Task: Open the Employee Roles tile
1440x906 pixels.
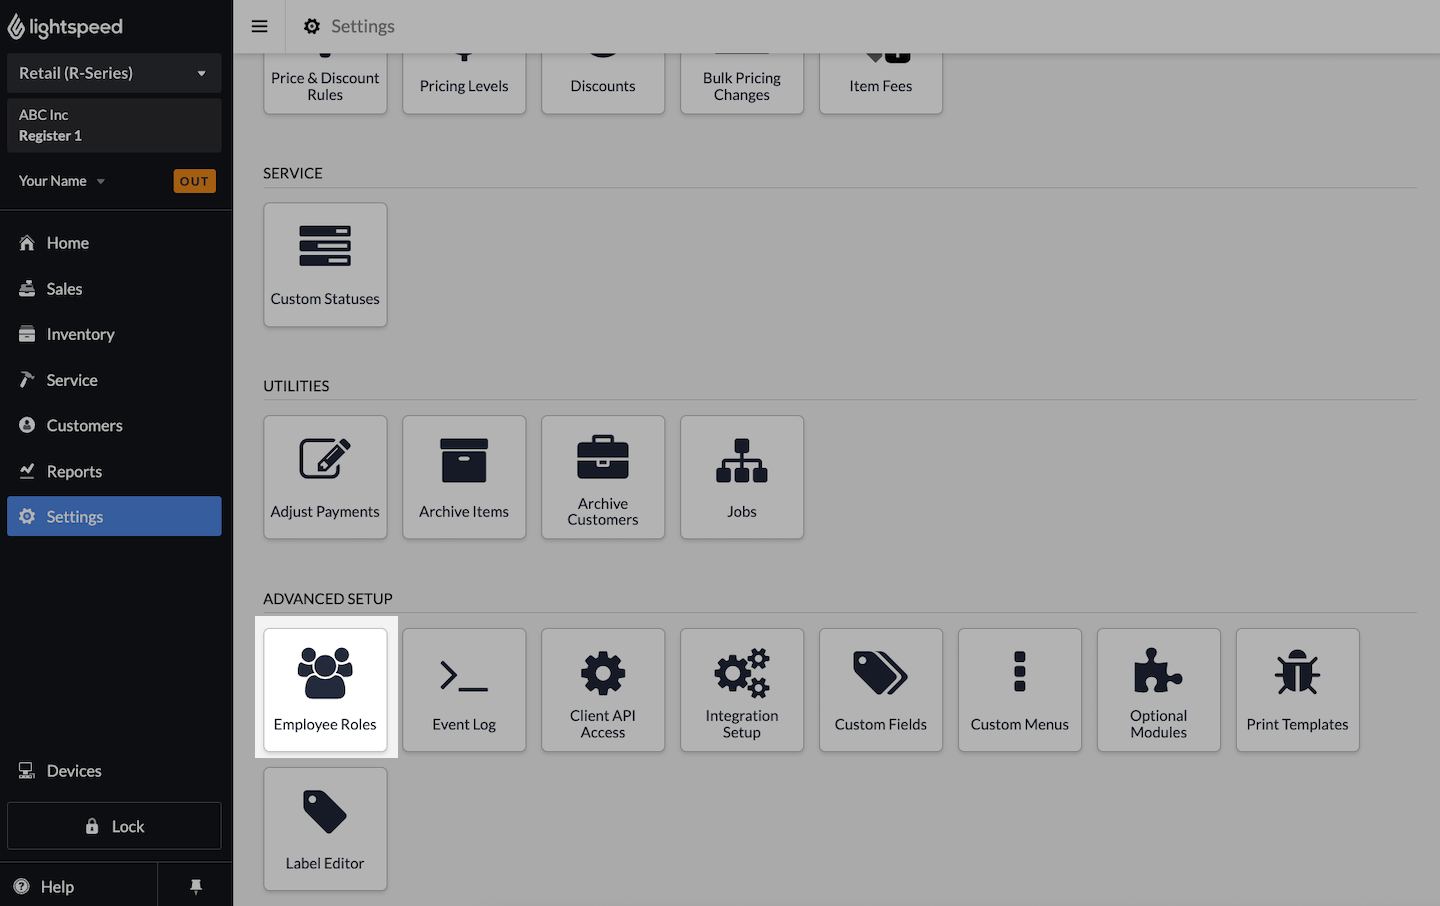Action: pyautogui.click(x=325, y=690)
